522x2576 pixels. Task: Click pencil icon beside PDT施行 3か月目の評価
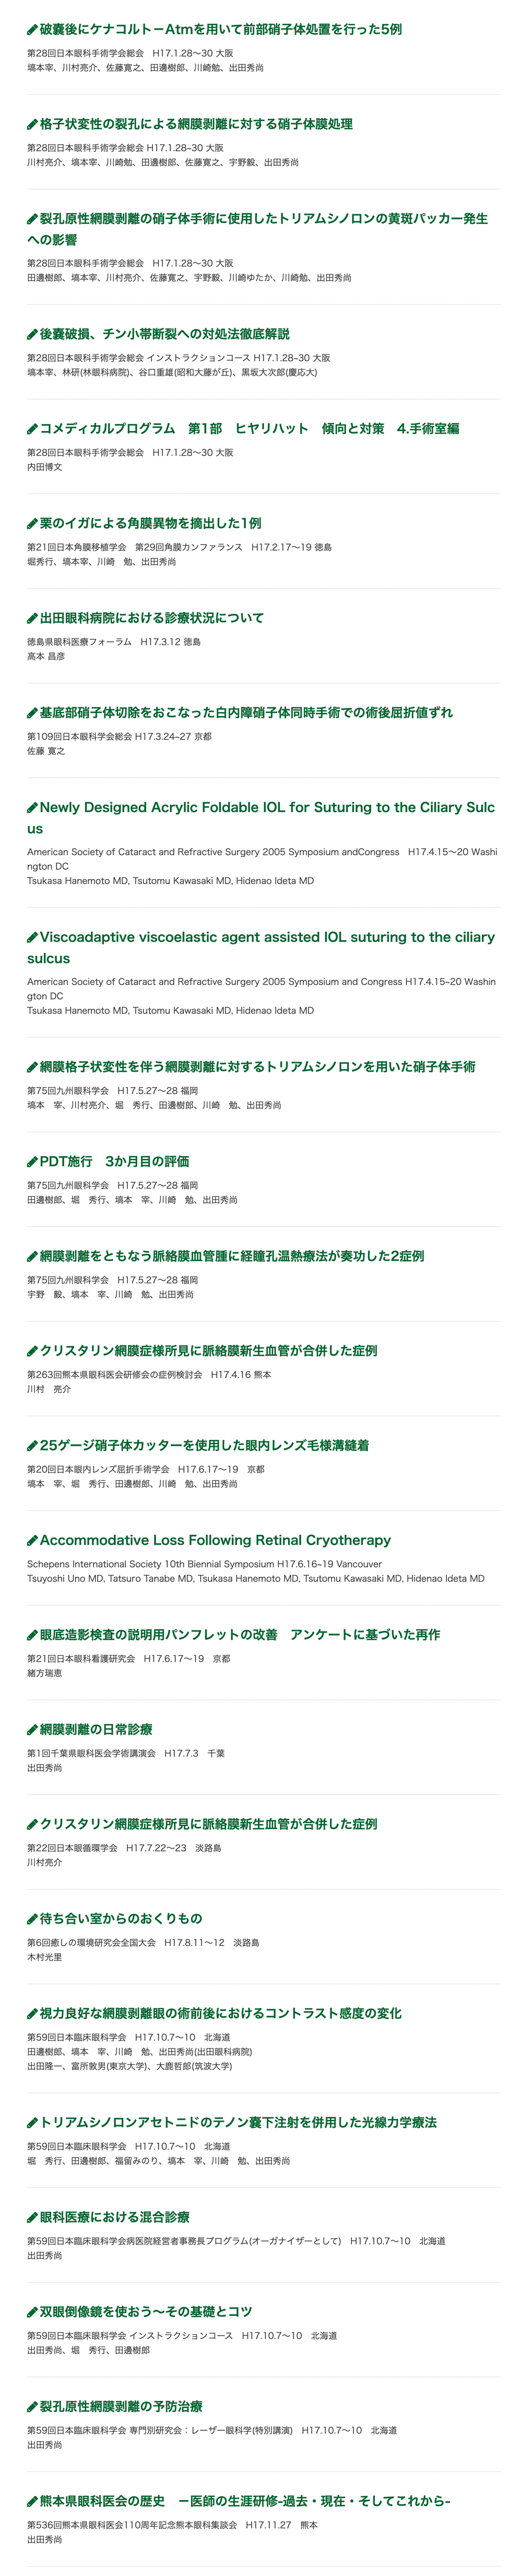32,1162
